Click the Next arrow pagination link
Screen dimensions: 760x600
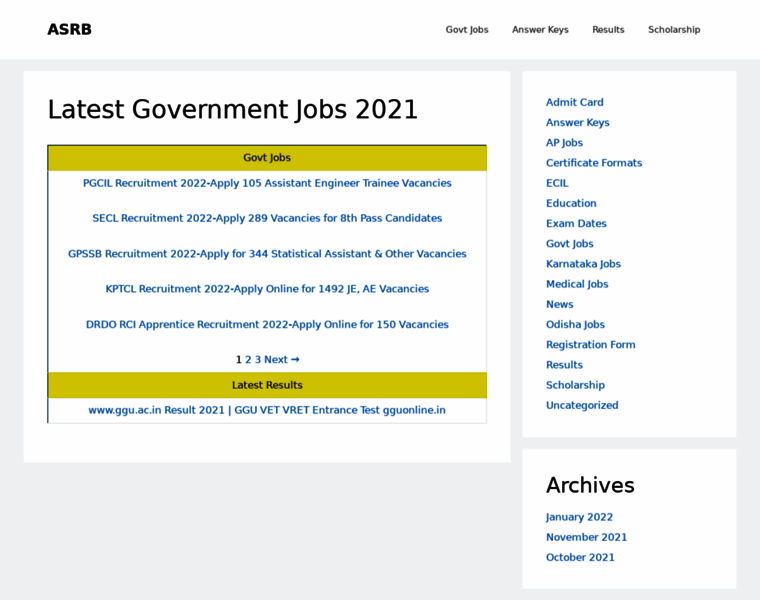pyautogui.click(x=281, y=360)
